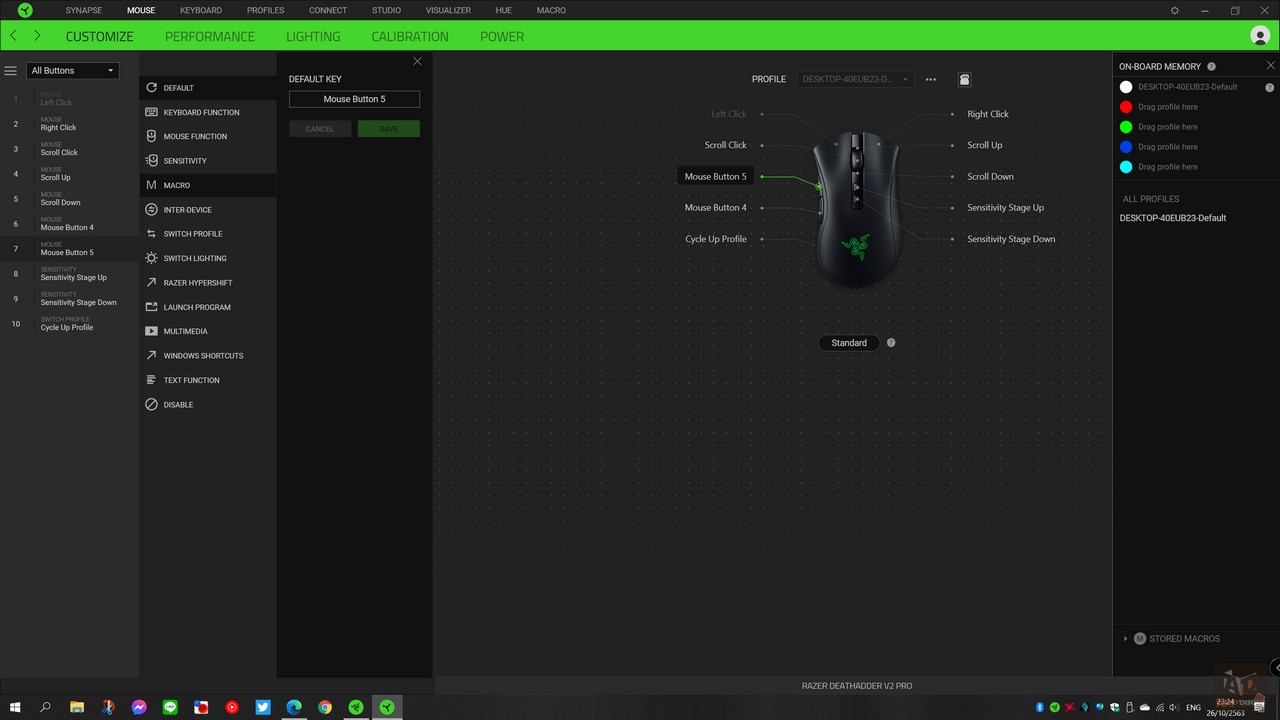
Task: Close the default key assignment panel
Action: (x=417, y=62)
